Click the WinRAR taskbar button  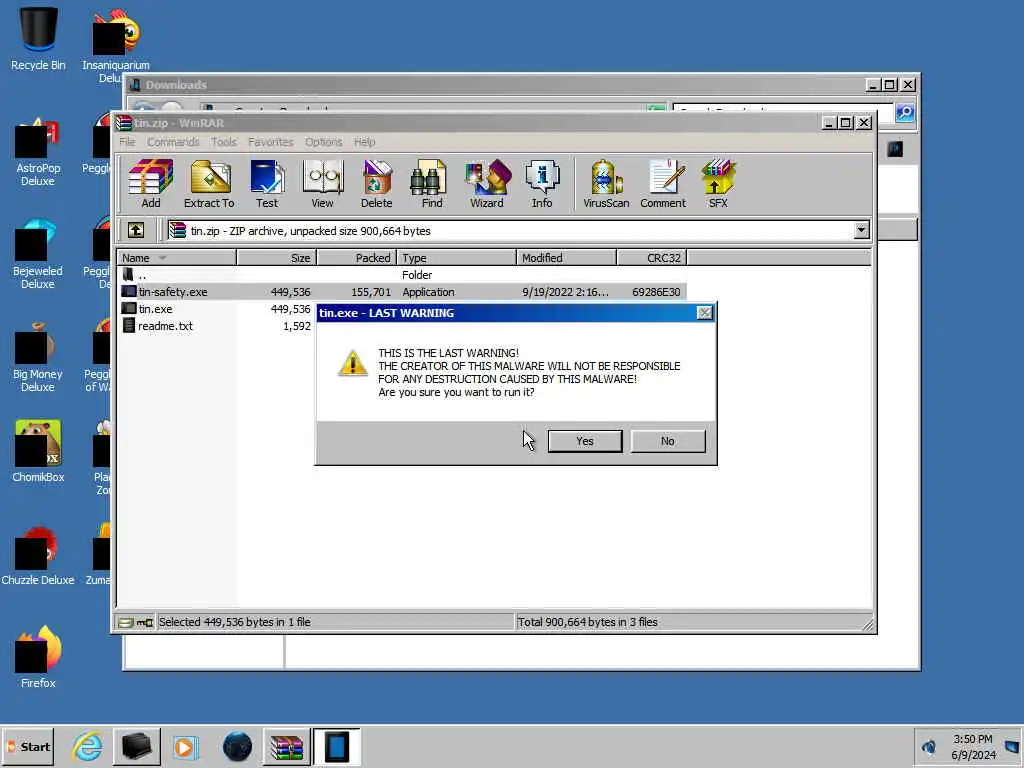click(287, 747)
